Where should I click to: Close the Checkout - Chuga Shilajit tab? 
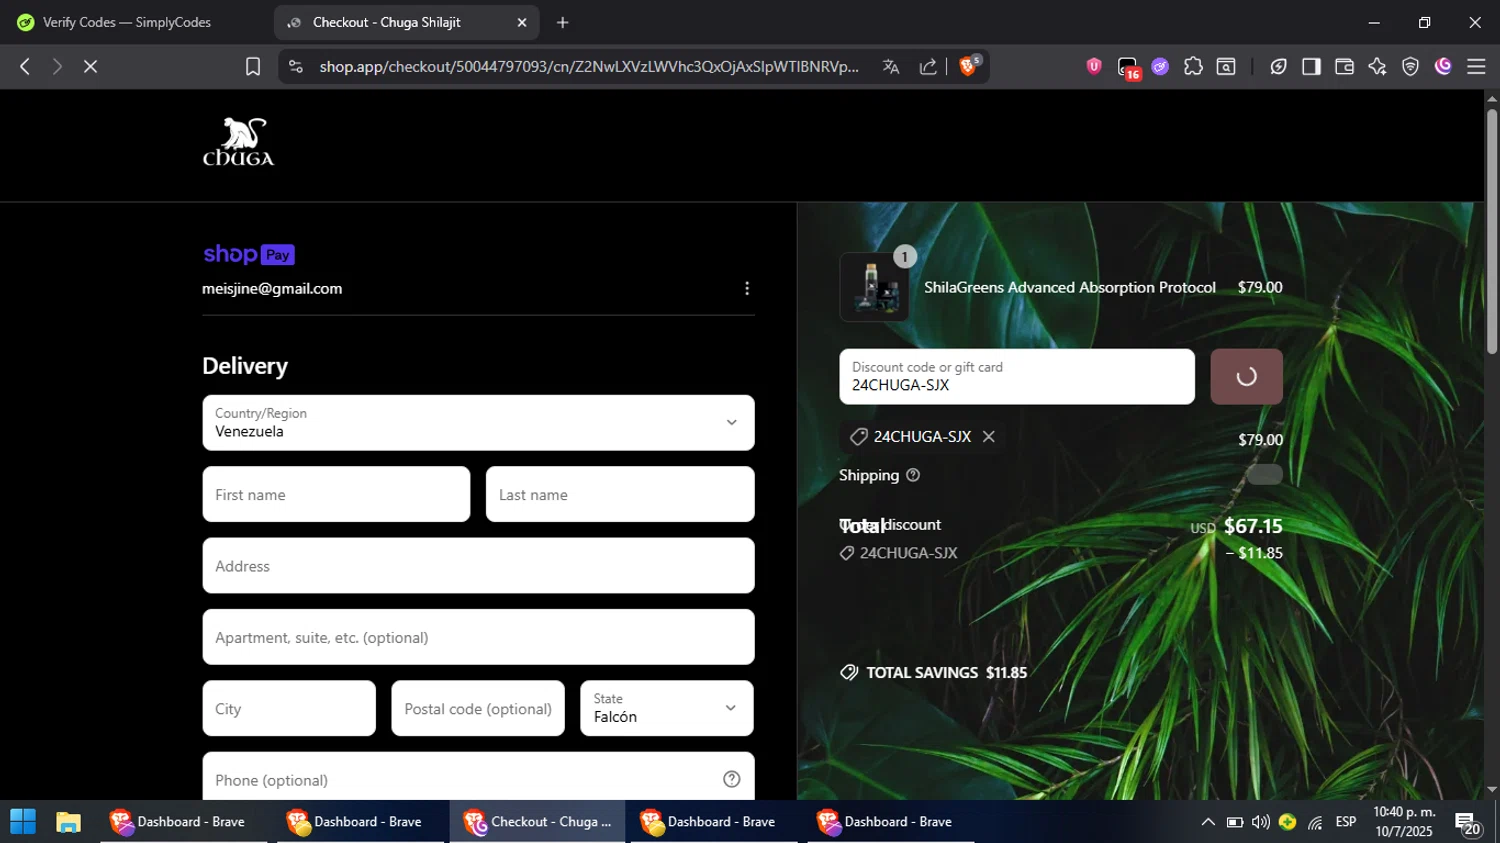pyautogui.click(x=521, y=22)
